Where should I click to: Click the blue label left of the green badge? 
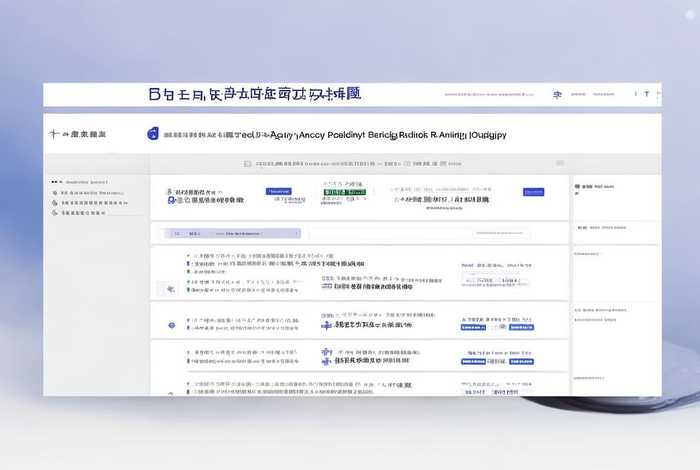tap(279, 191)
